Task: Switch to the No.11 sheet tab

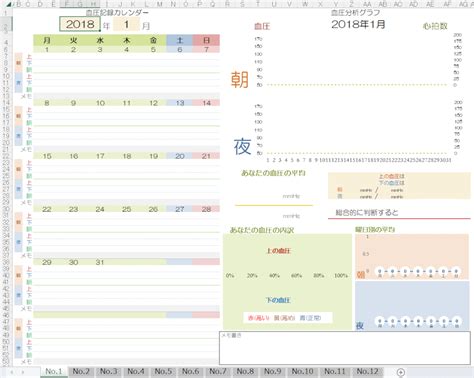Action: tap(335, 371)
